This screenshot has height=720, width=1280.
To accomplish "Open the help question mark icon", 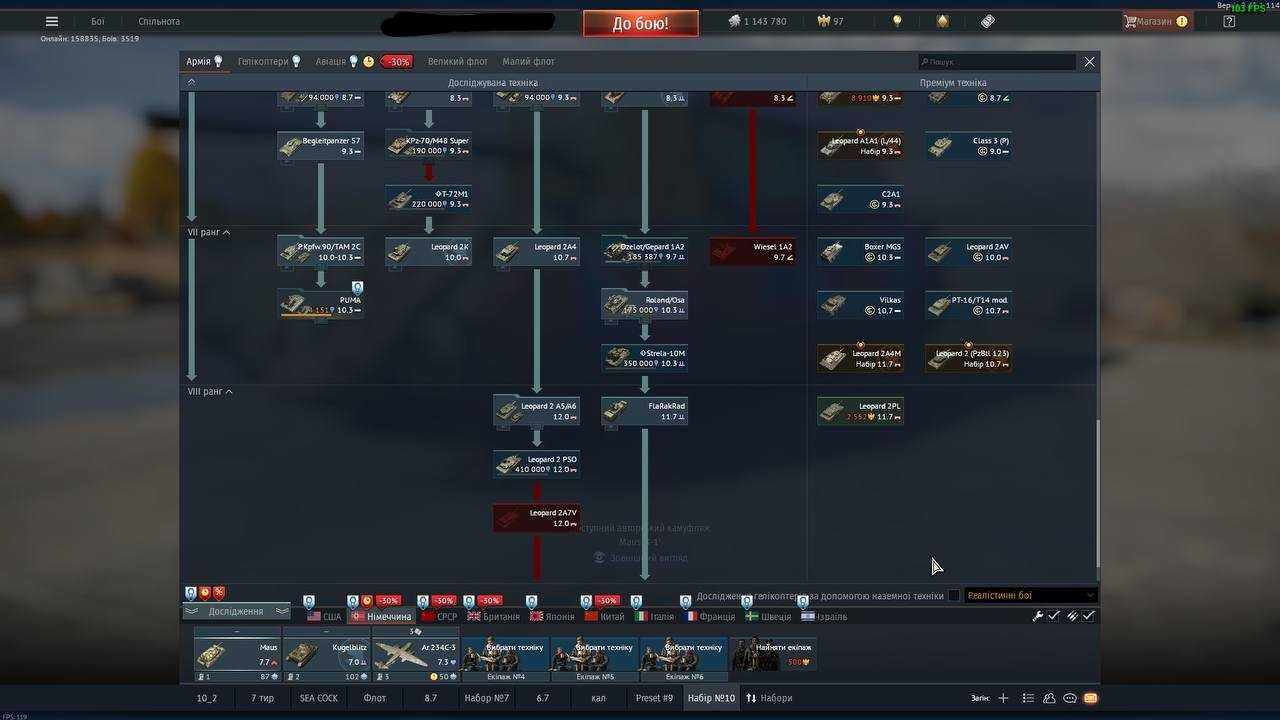I will 1229,21.
